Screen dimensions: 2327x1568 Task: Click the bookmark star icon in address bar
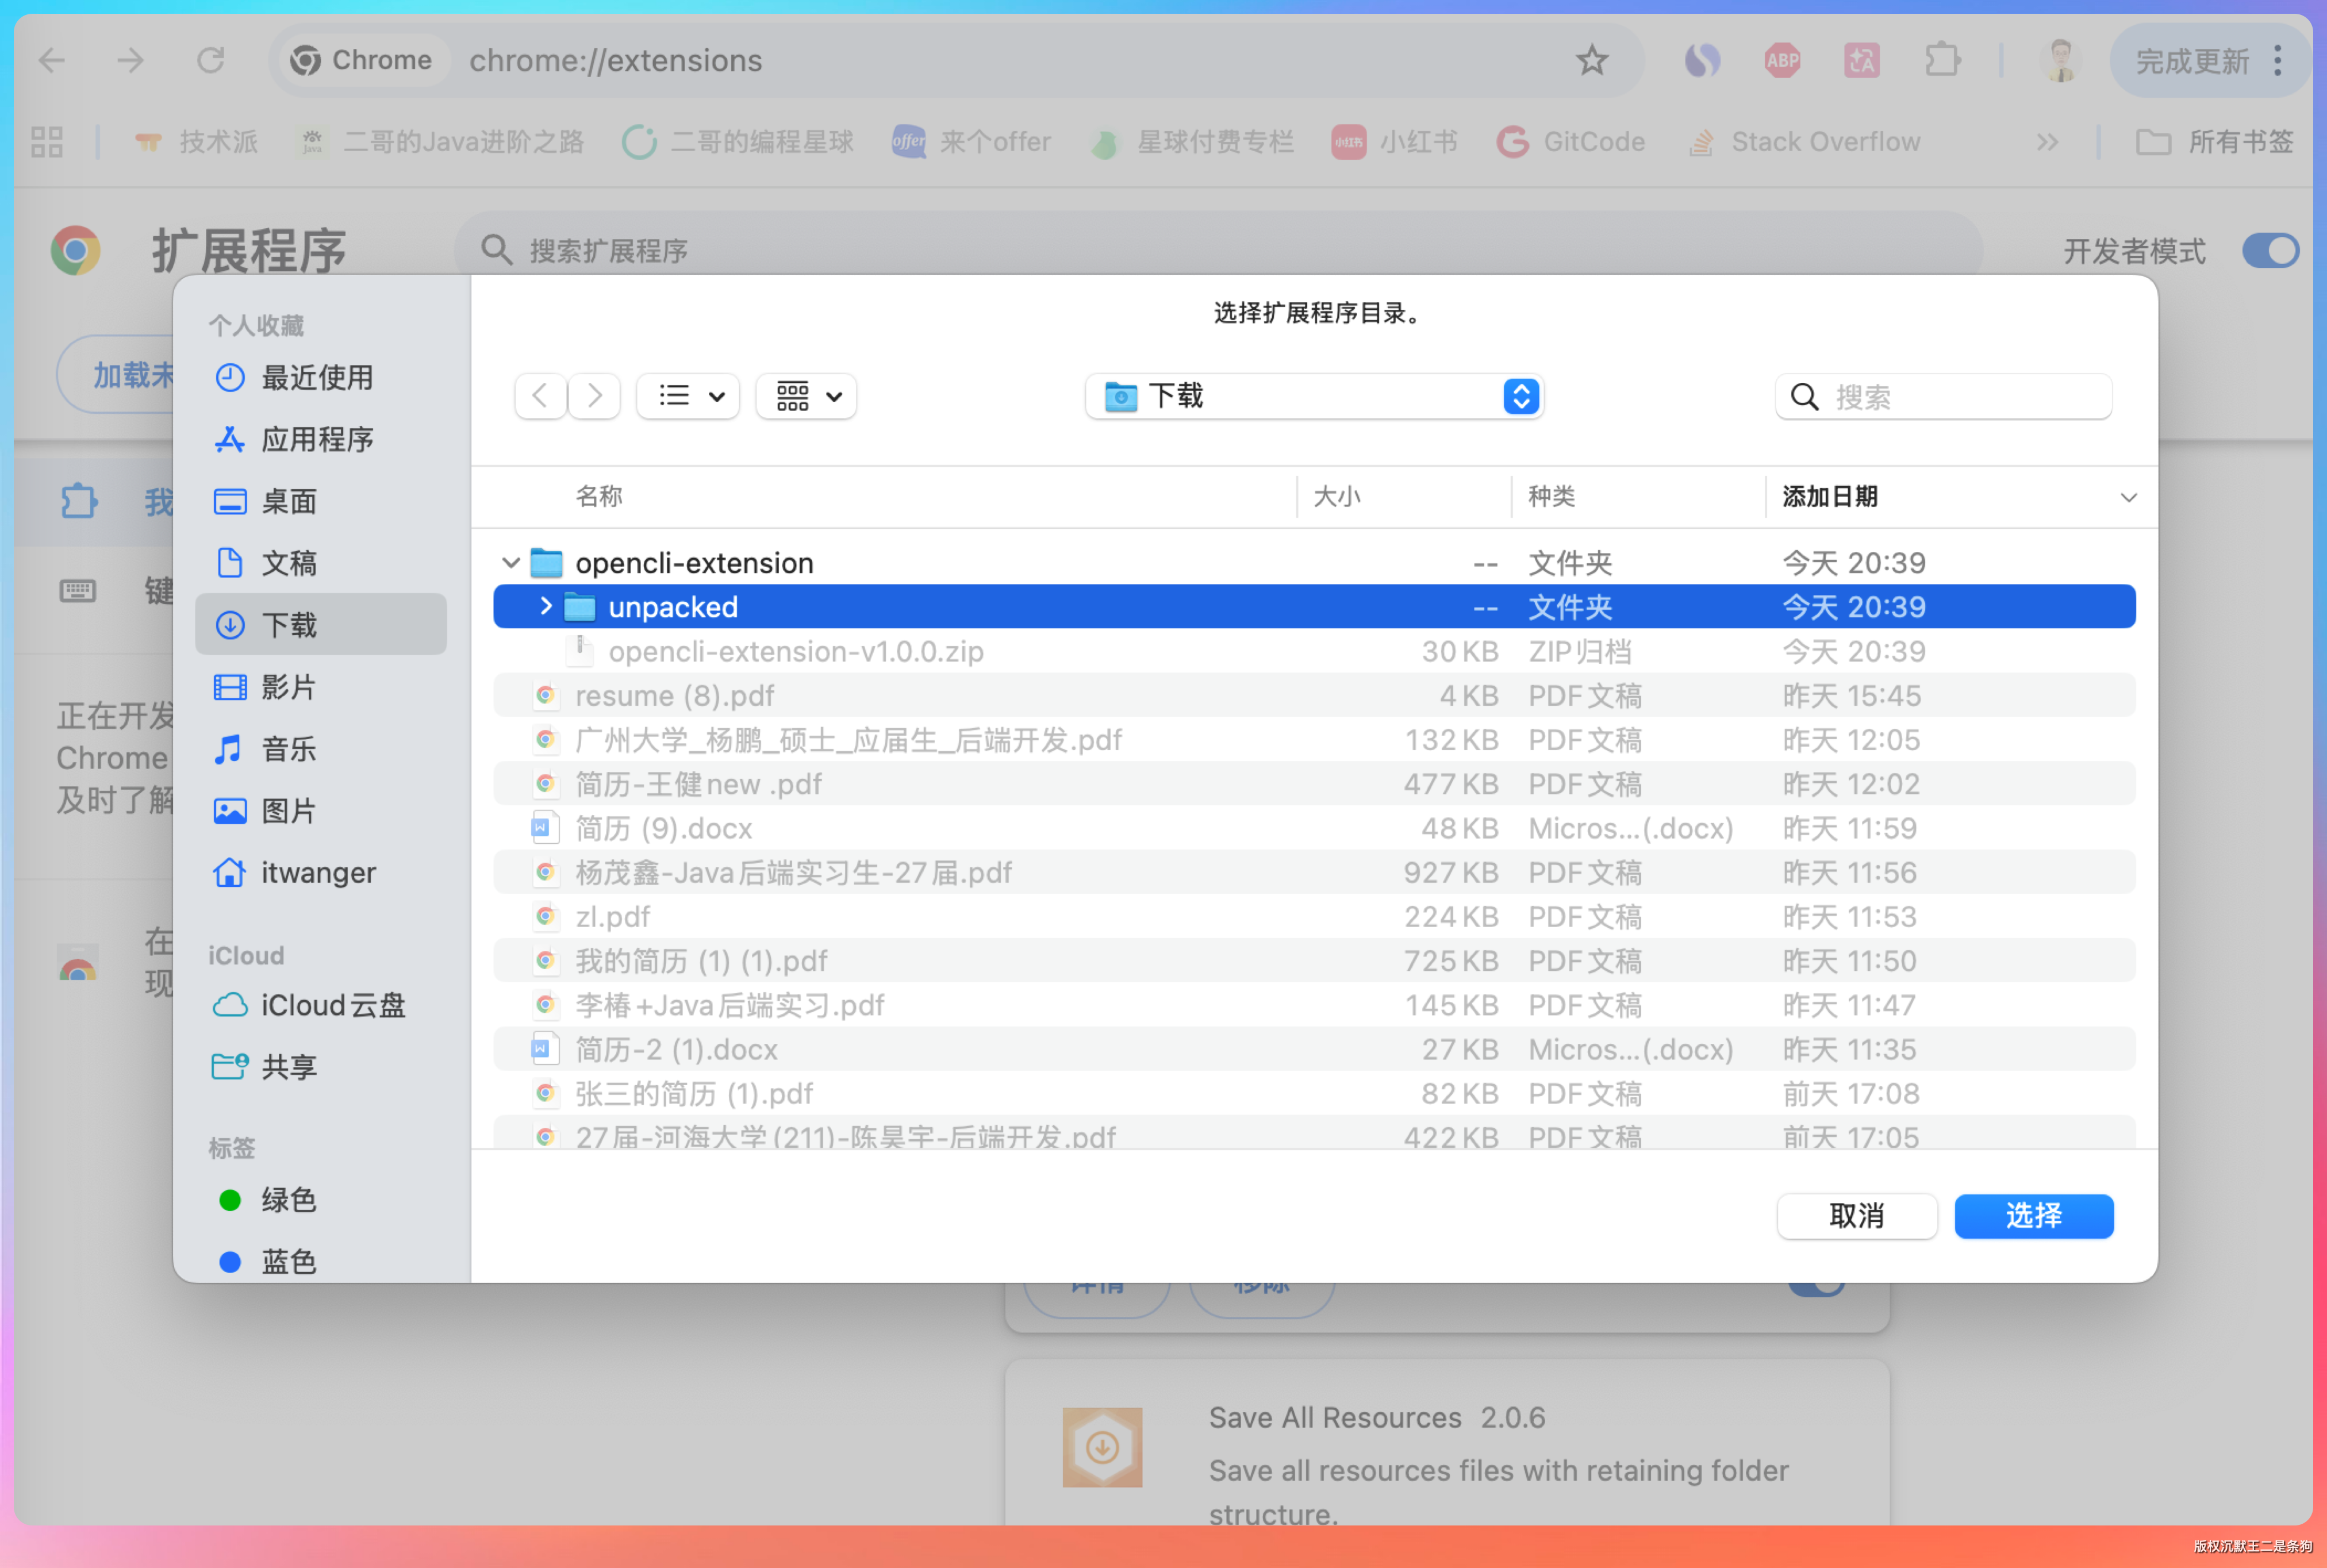(x=1591, y=61)
